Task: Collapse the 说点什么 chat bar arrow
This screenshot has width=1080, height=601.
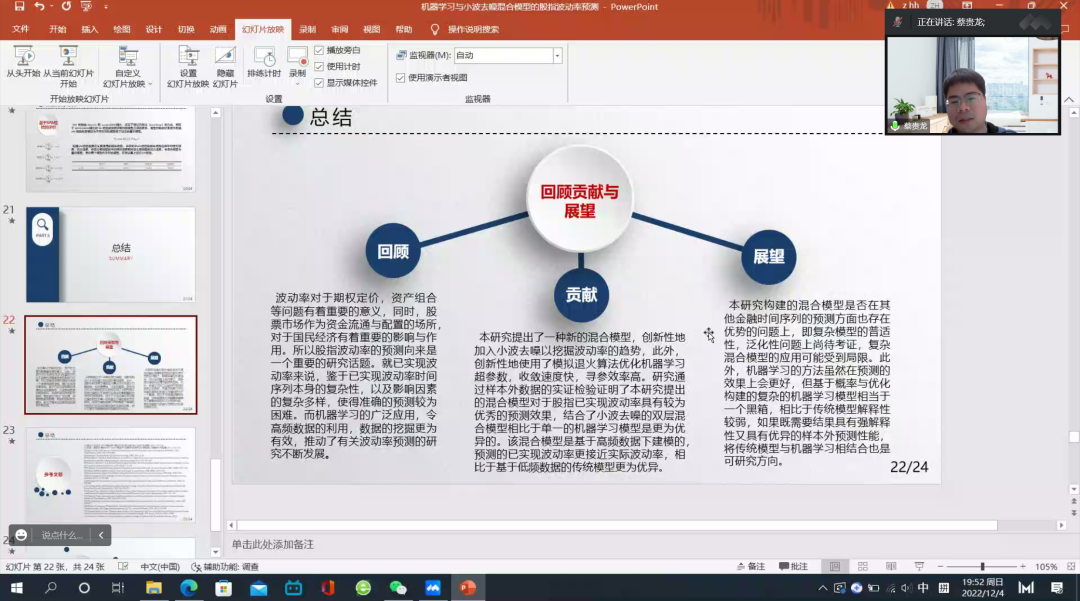Action: click(101, 535)
